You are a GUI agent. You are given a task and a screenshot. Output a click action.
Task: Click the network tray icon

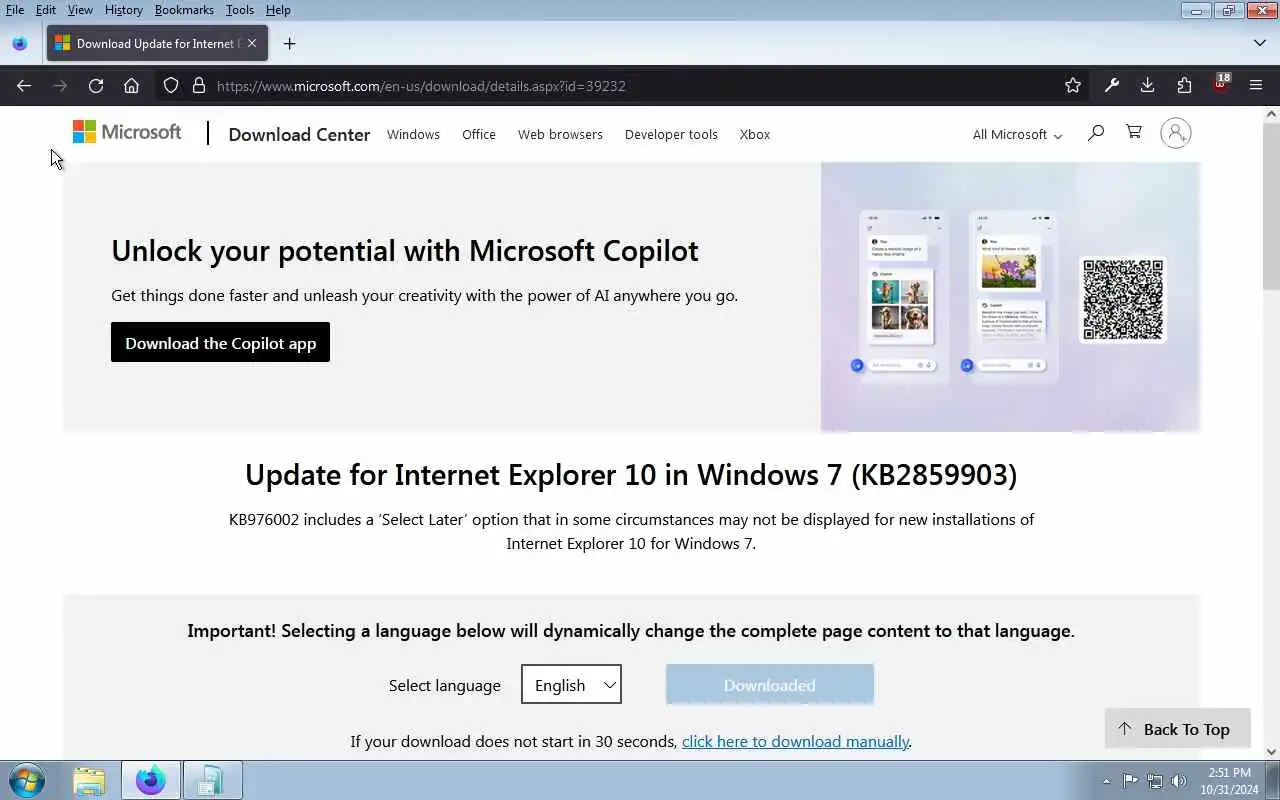(x=1155, y=781)
